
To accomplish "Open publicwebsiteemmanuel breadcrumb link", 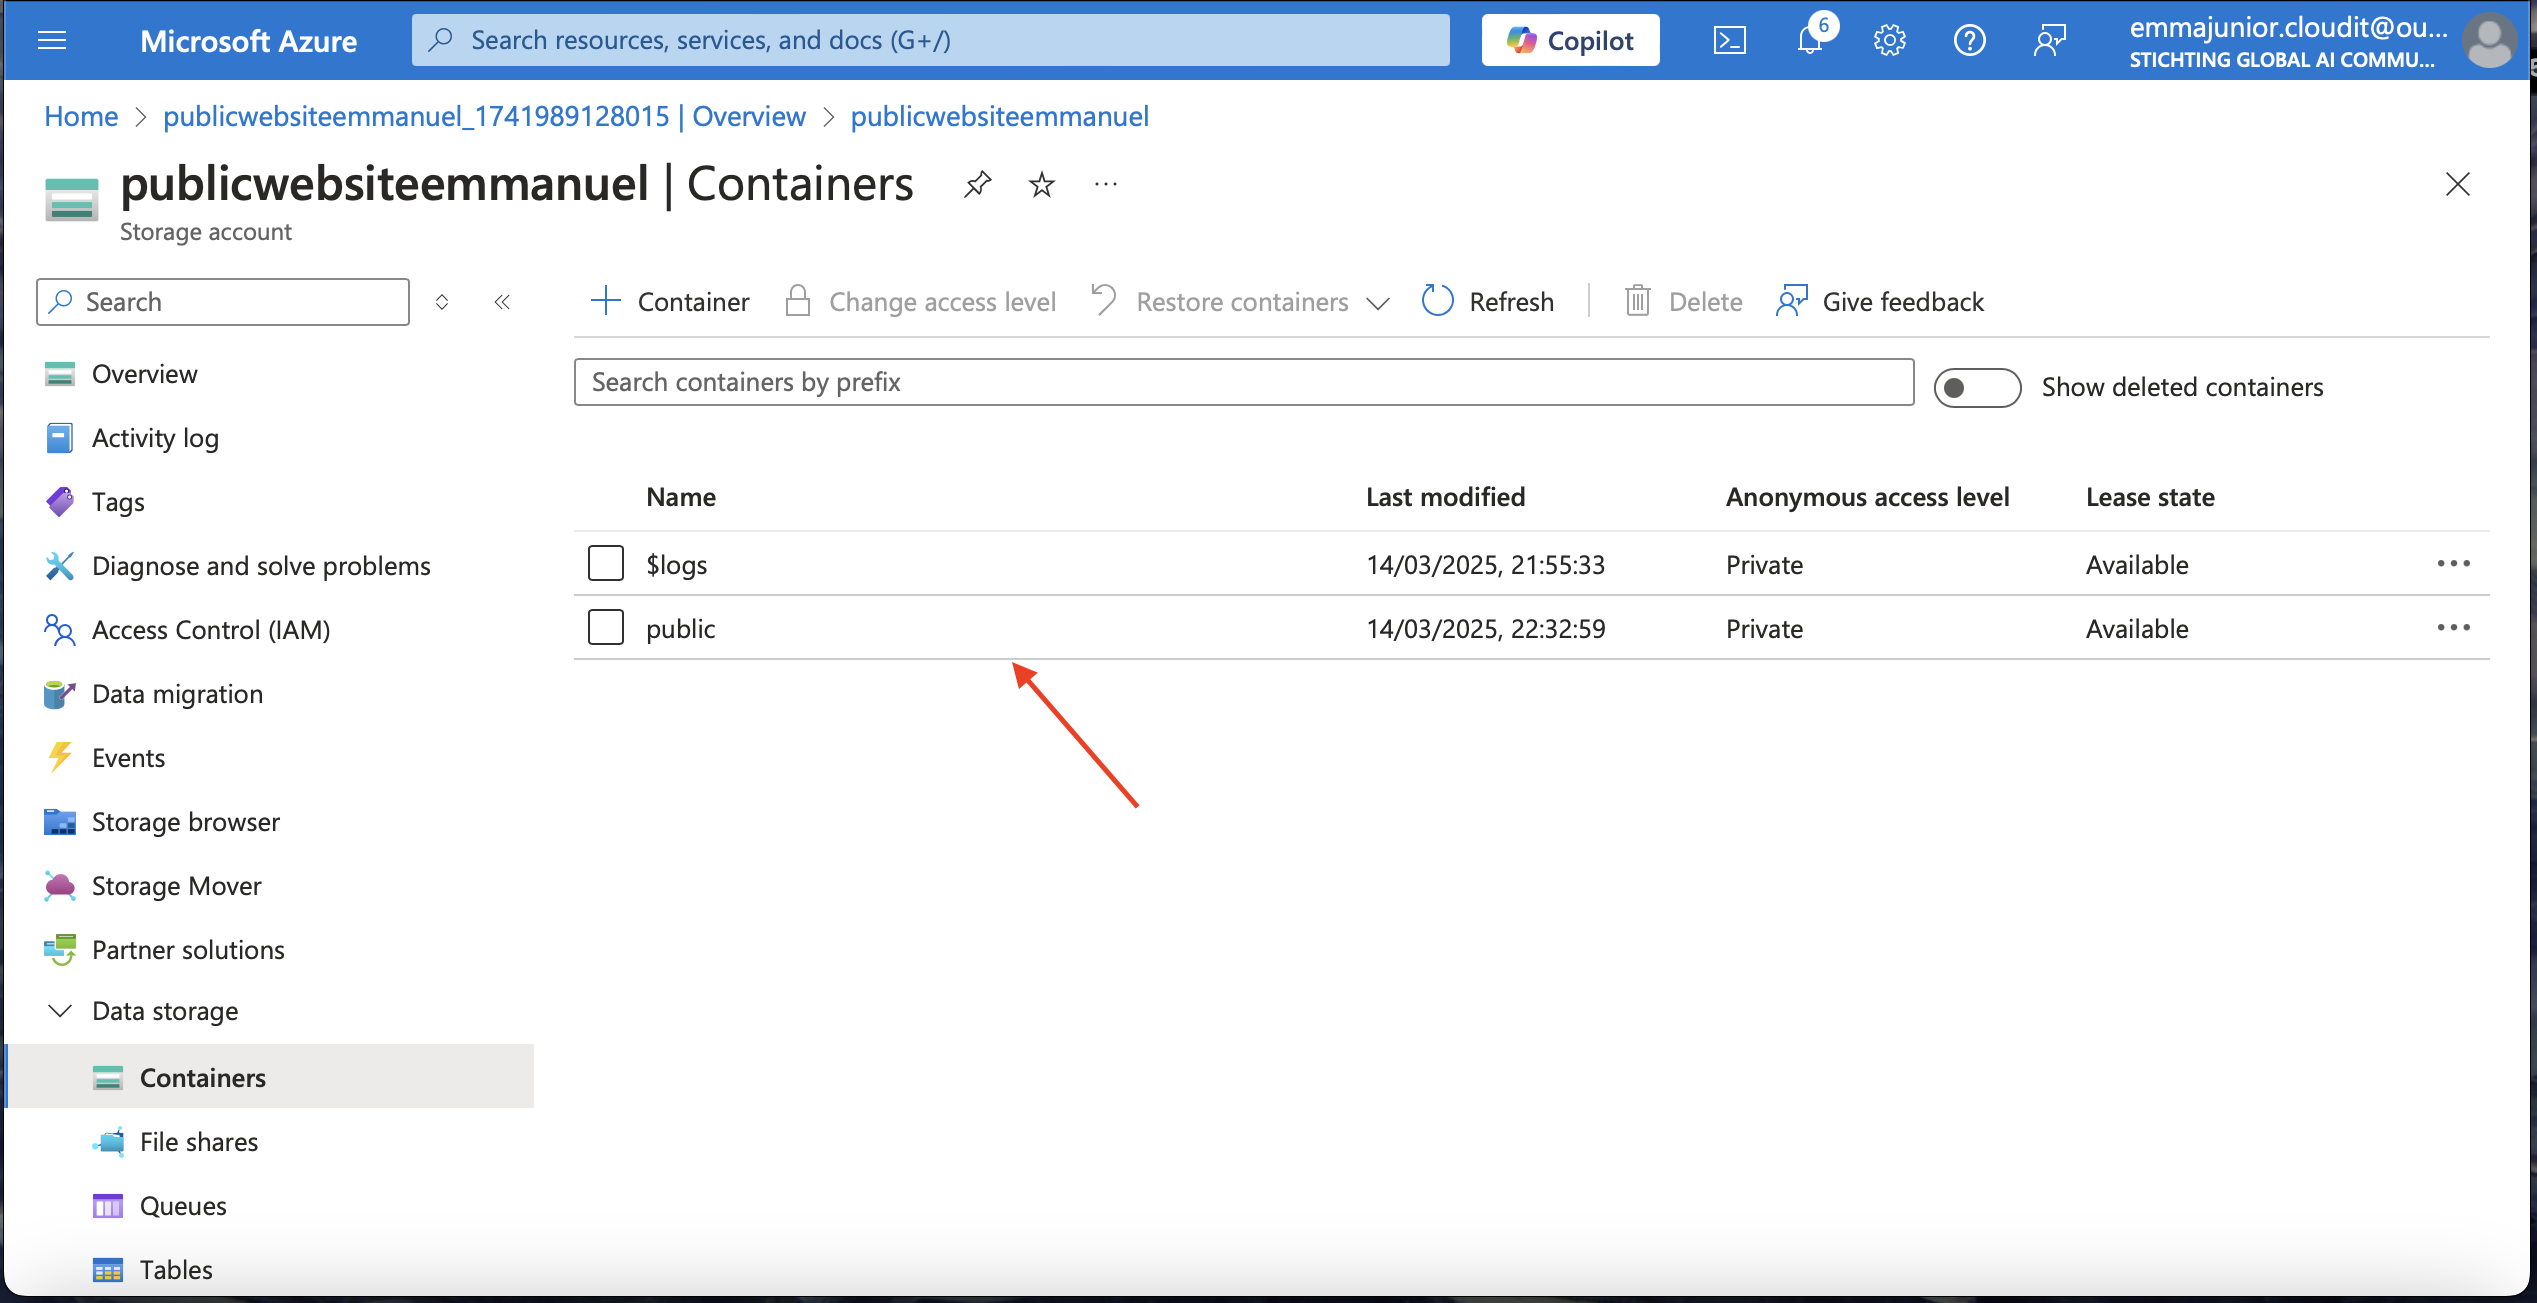I will pos(999,116).
